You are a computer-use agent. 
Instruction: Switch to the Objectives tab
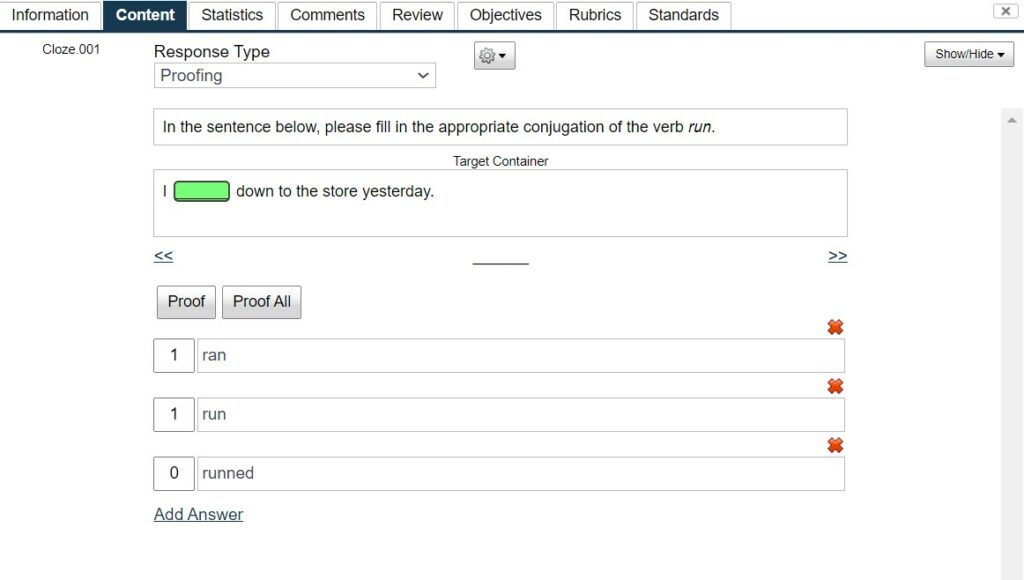tap(505, 15)
